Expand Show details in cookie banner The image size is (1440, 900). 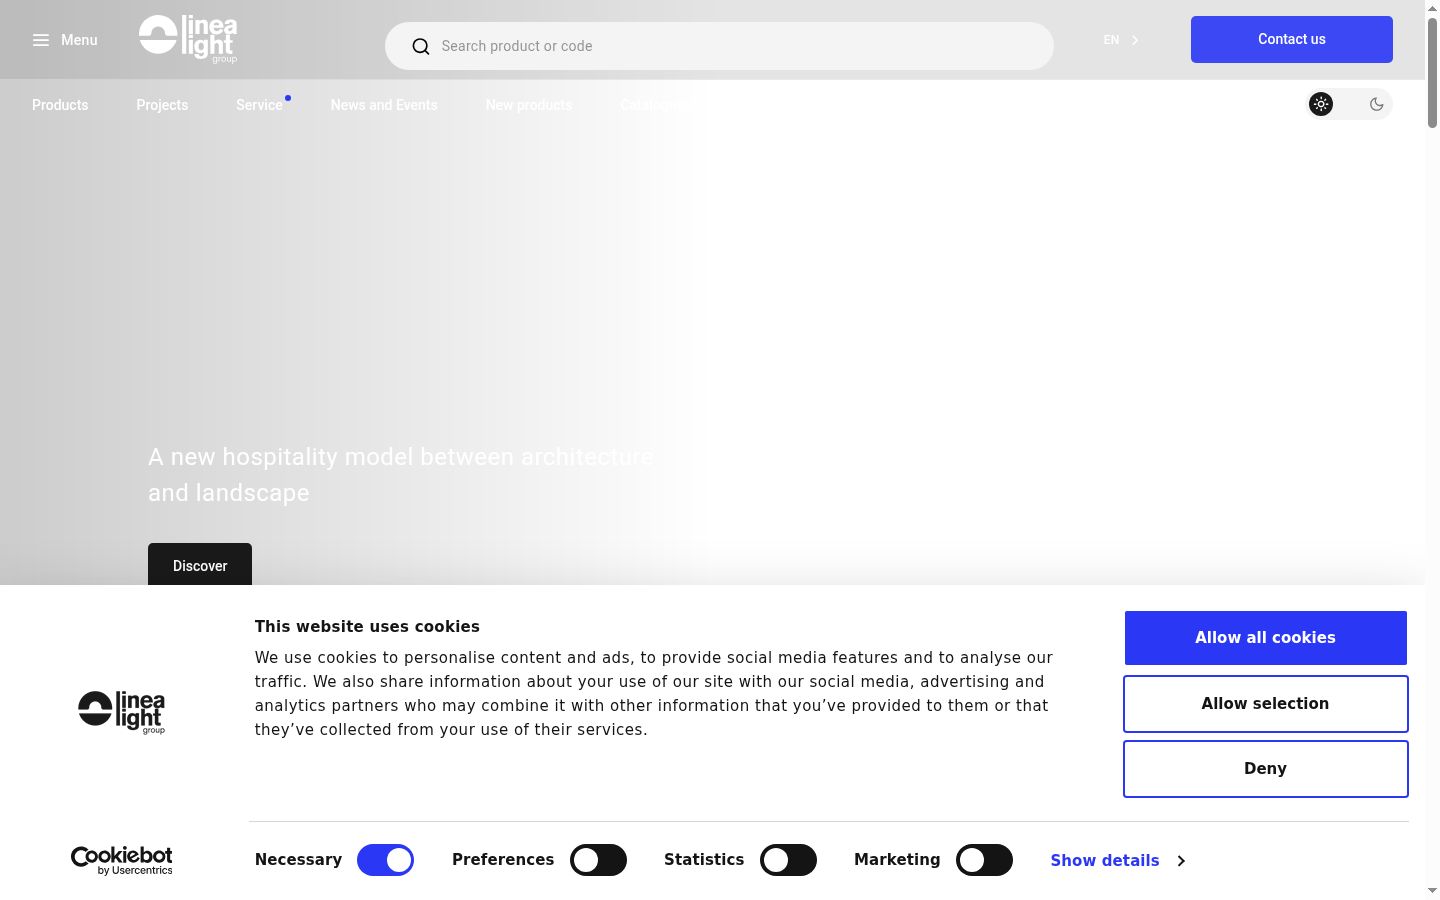tap(1117, 860)
